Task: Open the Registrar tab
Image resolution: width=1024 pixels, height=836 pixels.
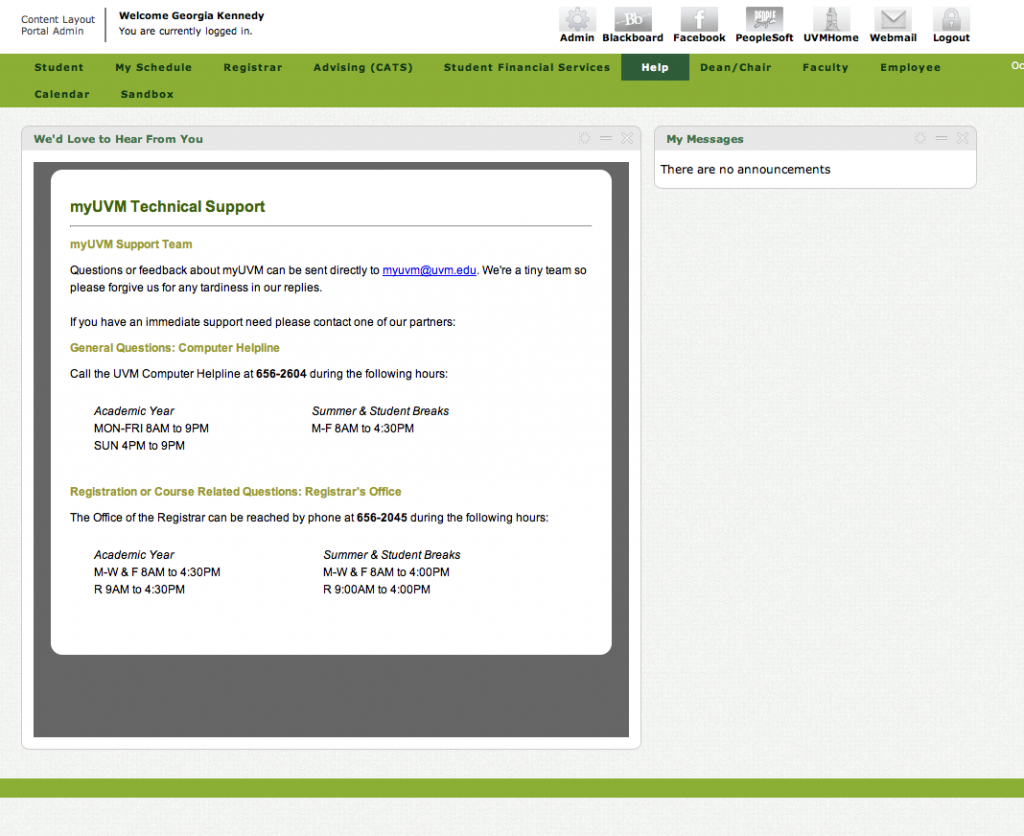Action: (253, 67)
